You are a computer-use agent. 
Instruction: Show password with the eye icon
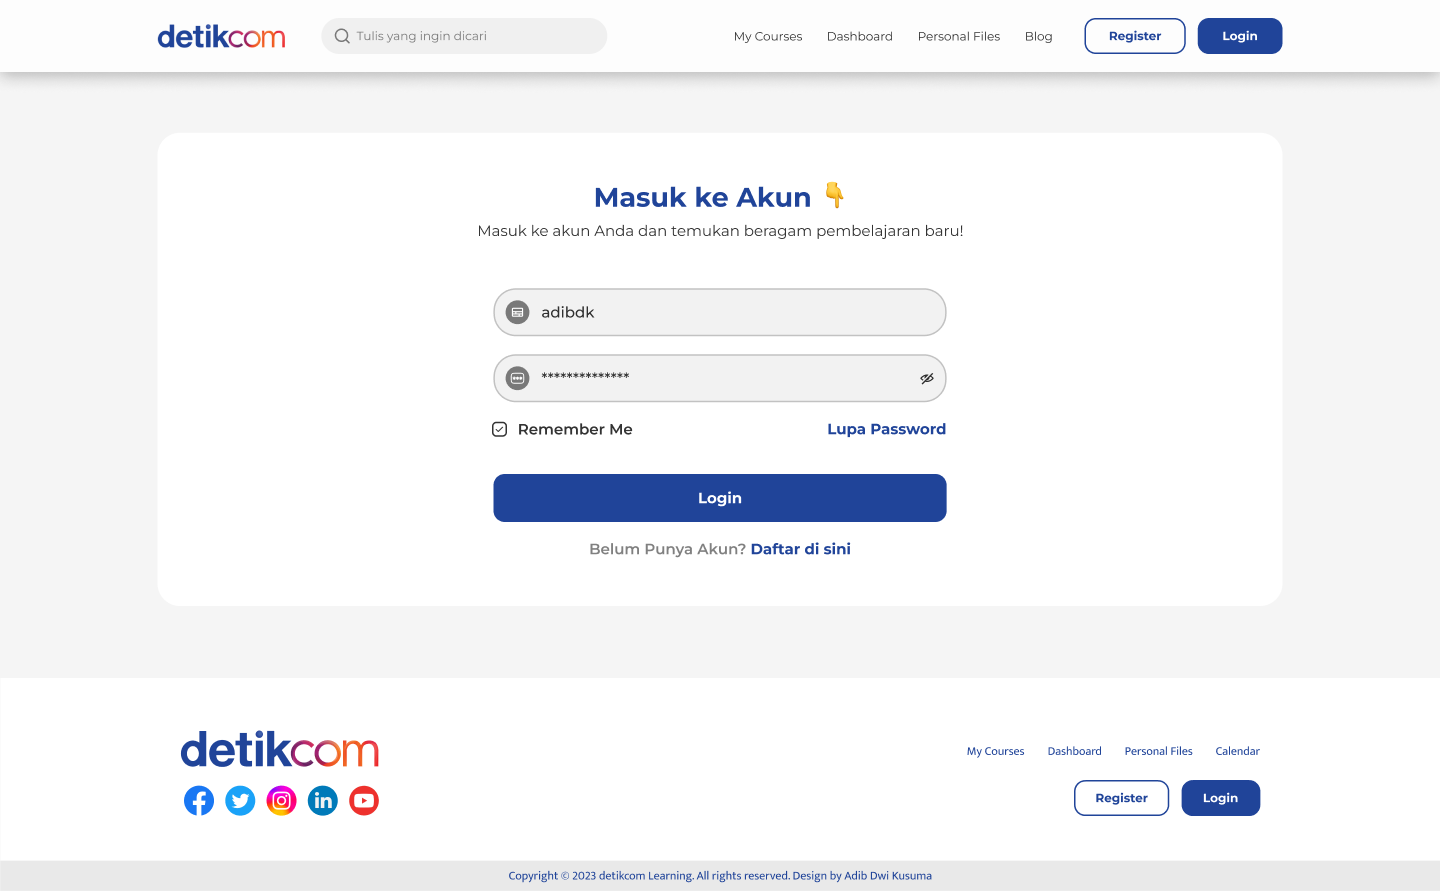click(927, 378)
